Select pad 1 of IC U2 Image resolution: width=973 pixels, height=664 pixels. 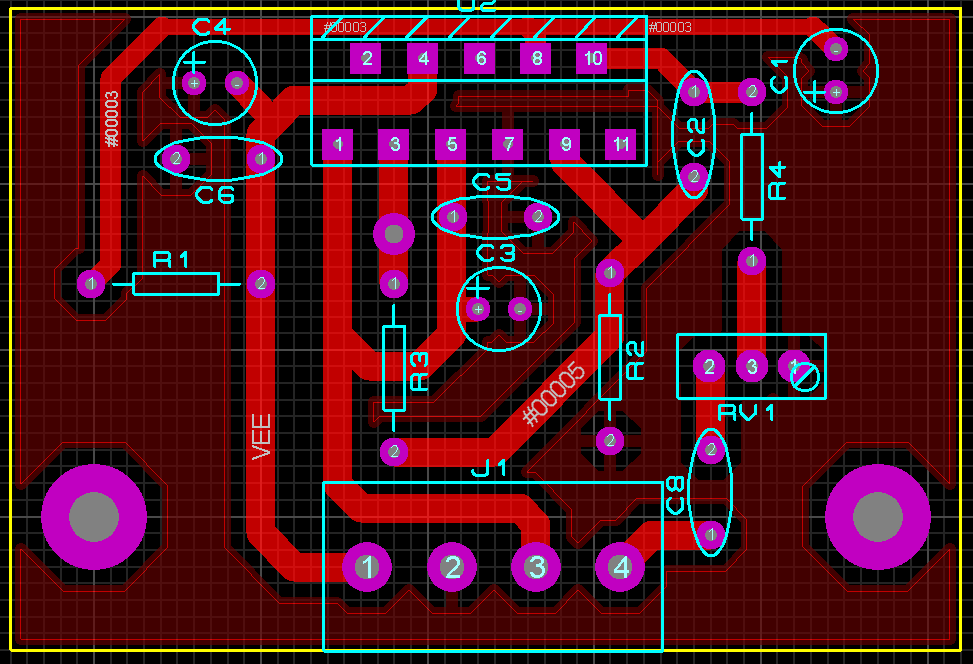(338, 145)
